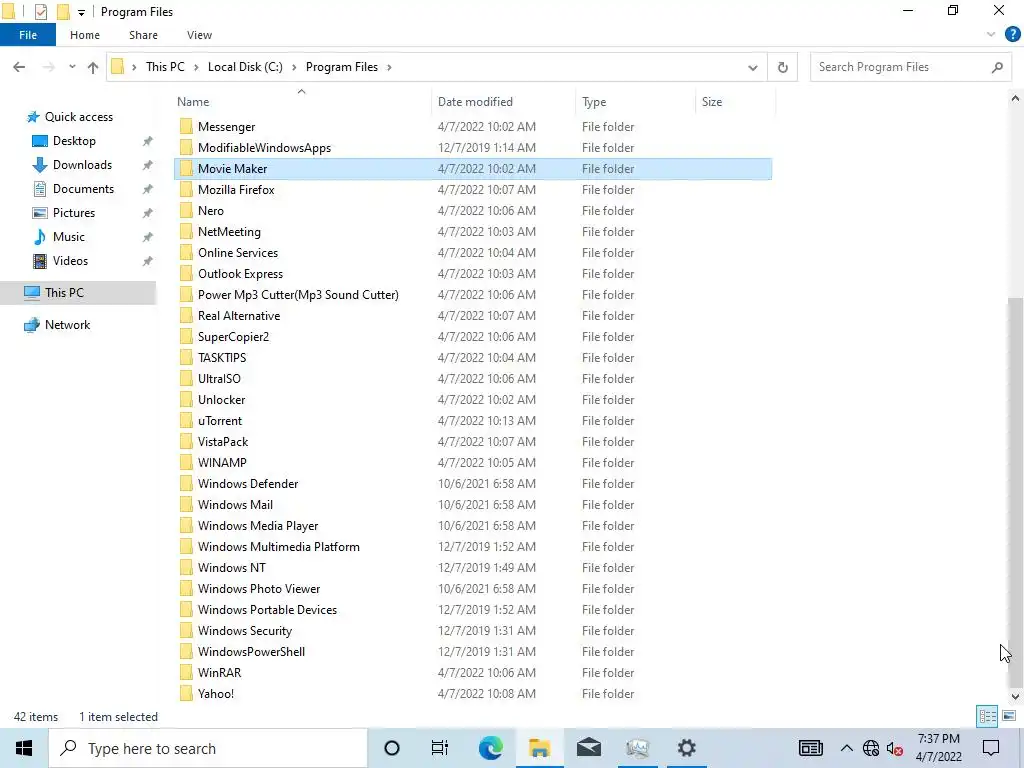Open the Share ribbon tab
Screen dimensions: 1024x768
[x=143, y=35]
